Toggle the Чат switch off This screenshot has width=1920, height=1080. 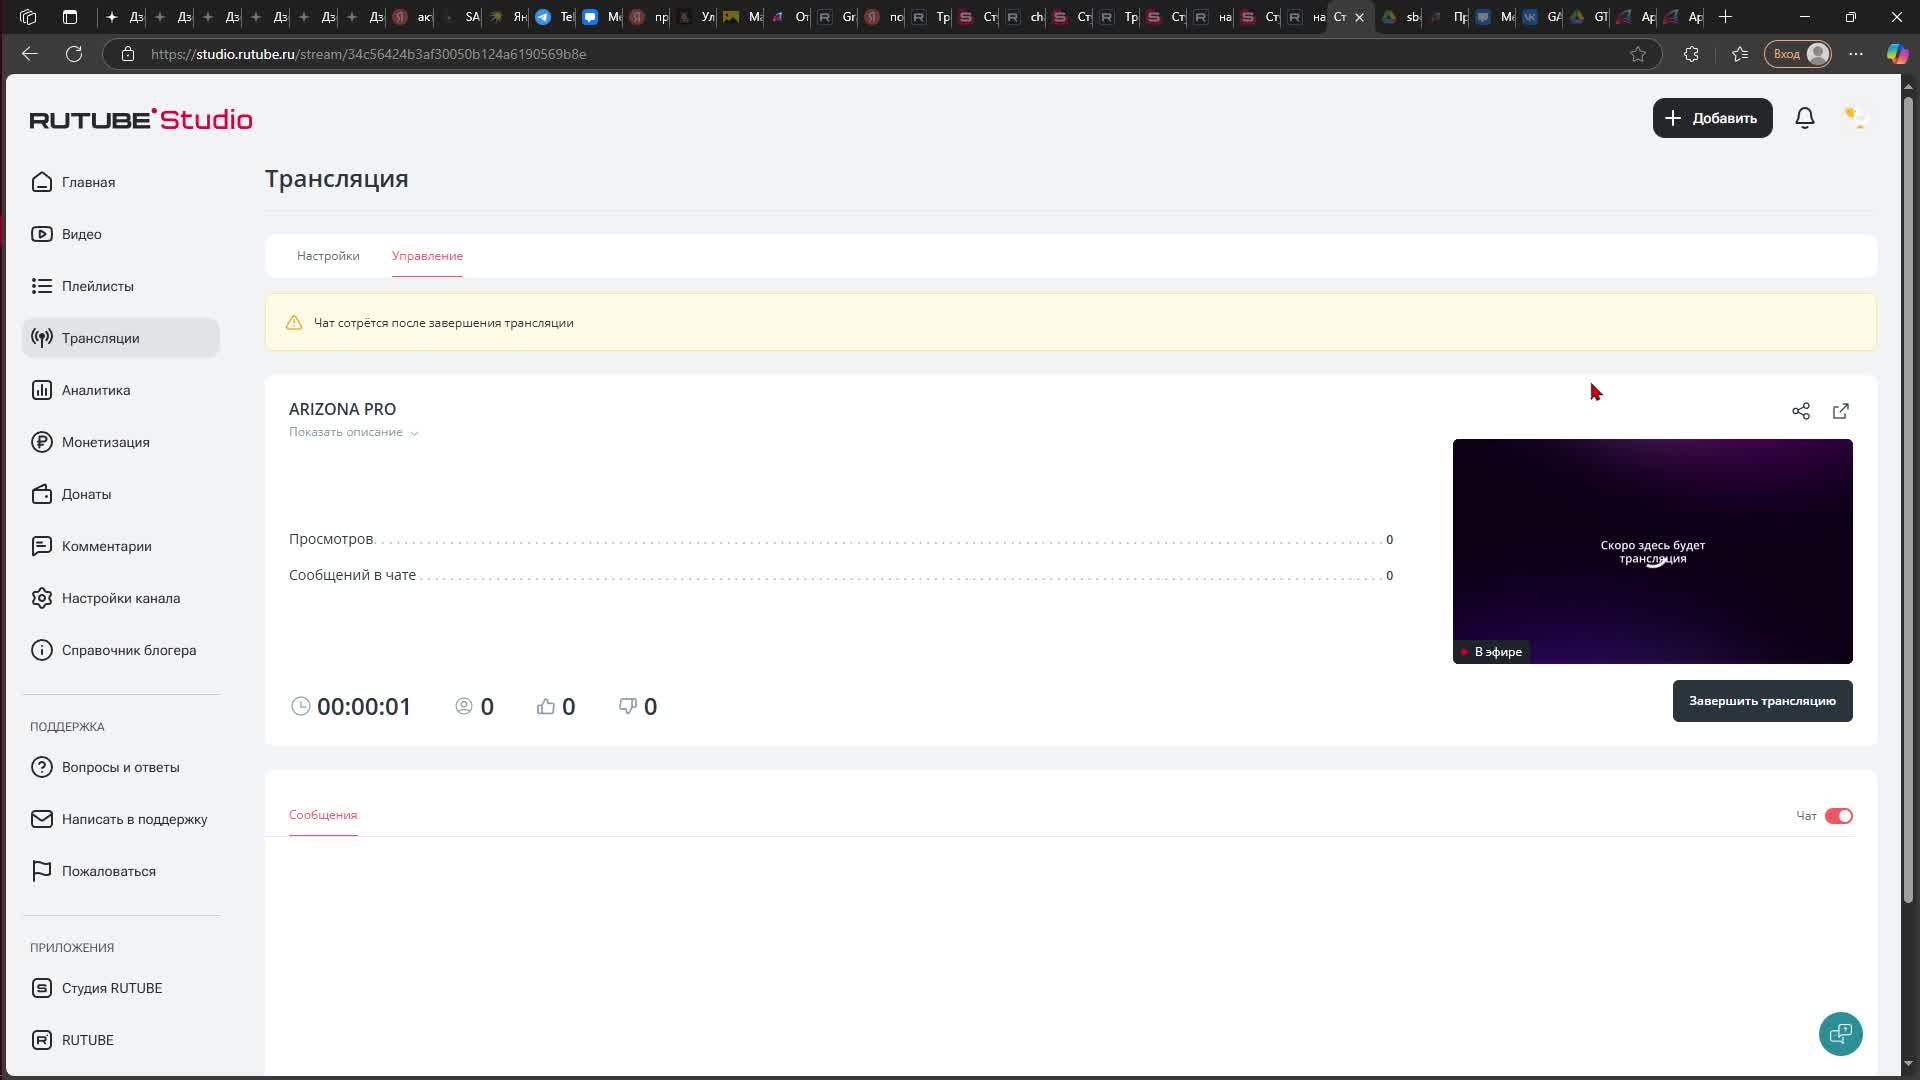1838,816
